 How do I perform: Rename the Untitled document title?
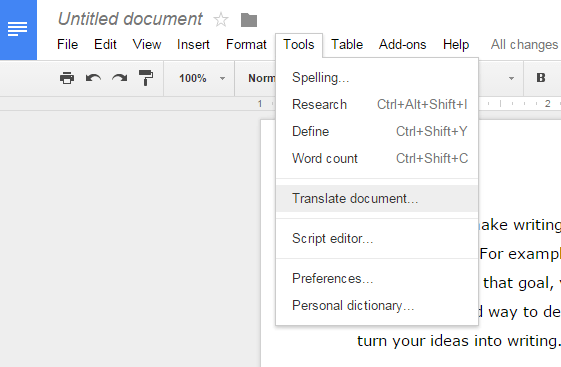pyautogui.click(x=130, y=19)
